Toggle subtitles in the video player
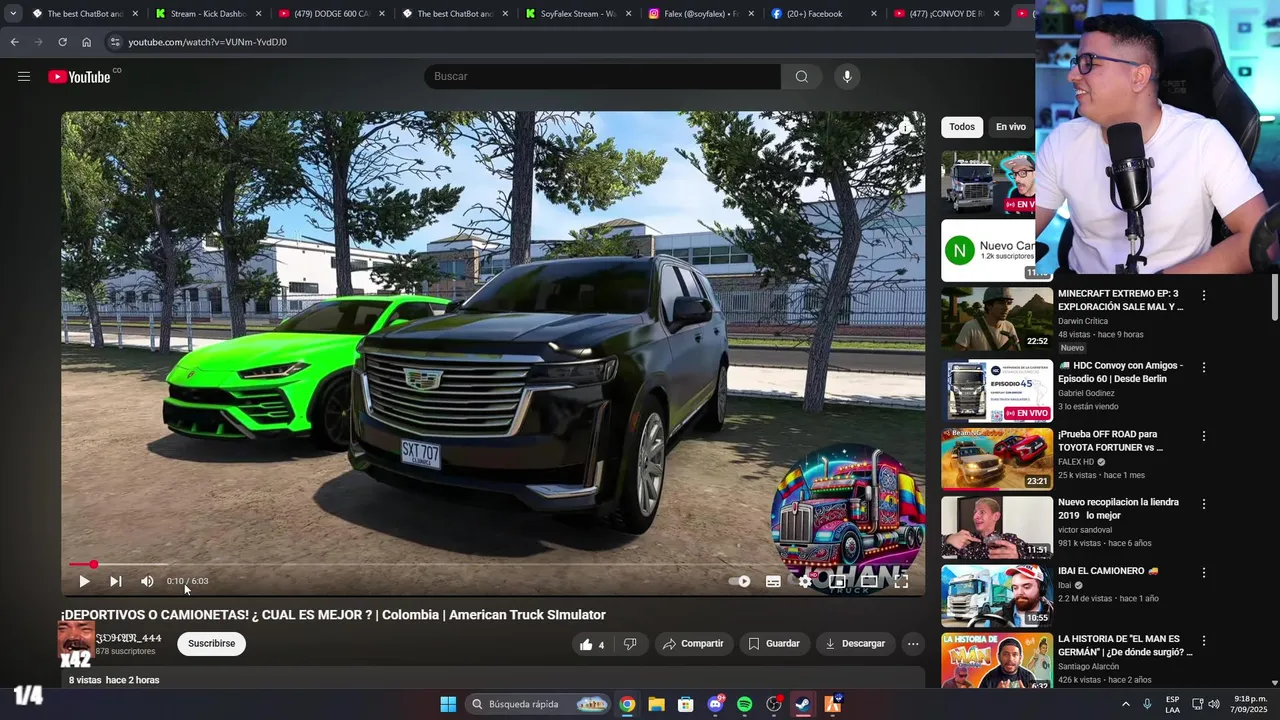Image resolution: width=1280 pixels, height=720 pixels. click(773, 581)
